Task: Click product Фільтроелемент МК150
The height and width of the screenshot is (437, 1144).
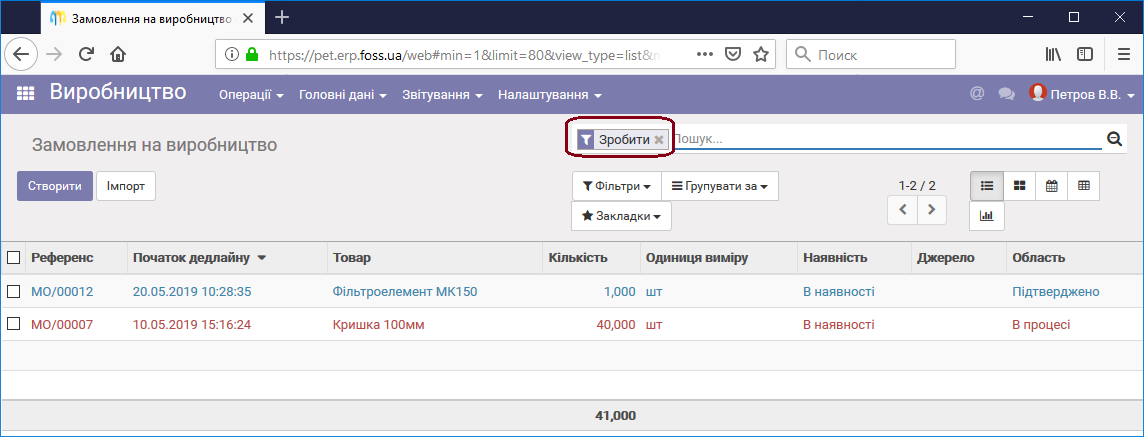Action: pyautogui.click(x=405, y=292)
